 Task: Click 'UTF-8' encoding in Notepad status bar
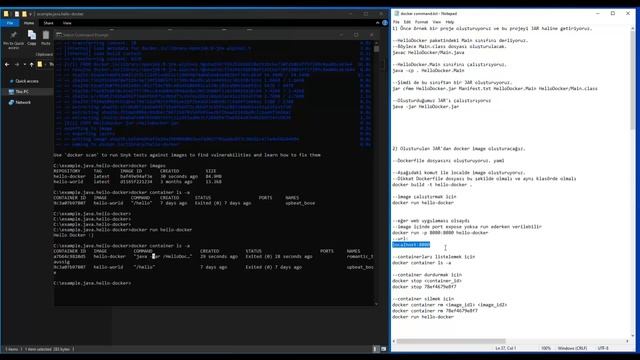pos(603,348)
